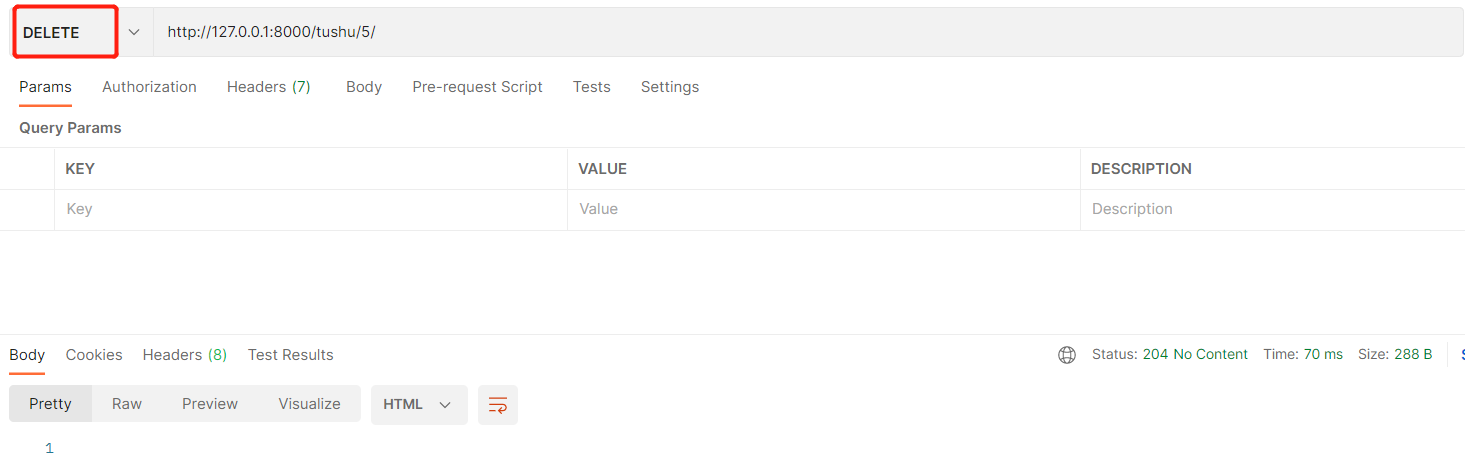
Task: Switch response view to Preview
Action: tap(210, 404)
